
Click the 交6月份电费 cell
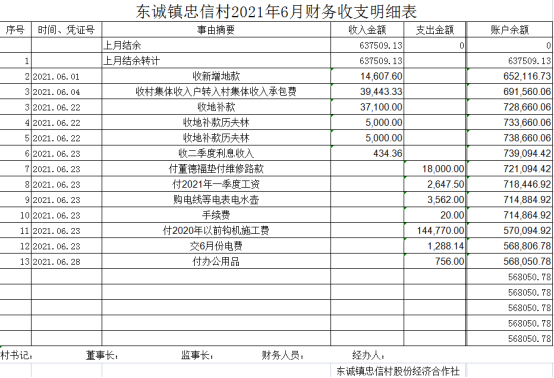coord(216,246)
